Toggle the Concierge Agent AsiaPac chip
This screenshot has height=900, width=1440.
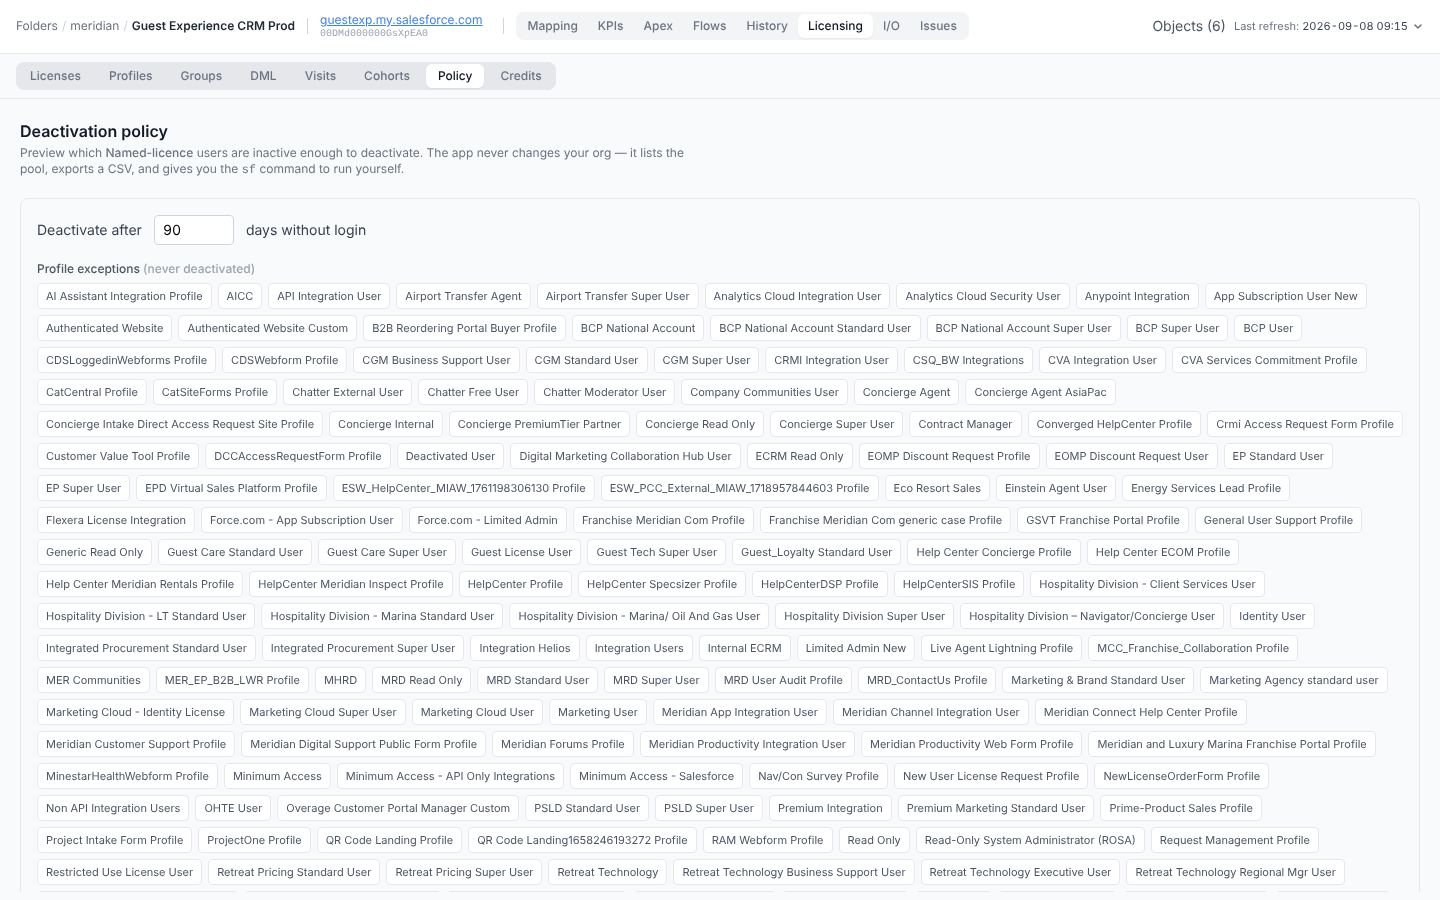pos(1040,392)
